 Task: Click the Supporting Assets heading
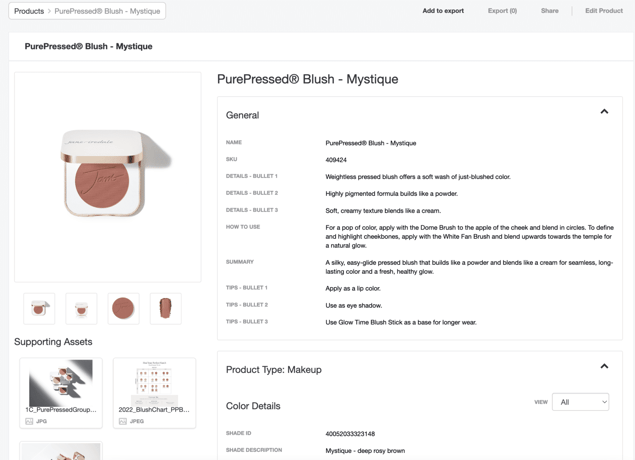(x=53, y=342)
